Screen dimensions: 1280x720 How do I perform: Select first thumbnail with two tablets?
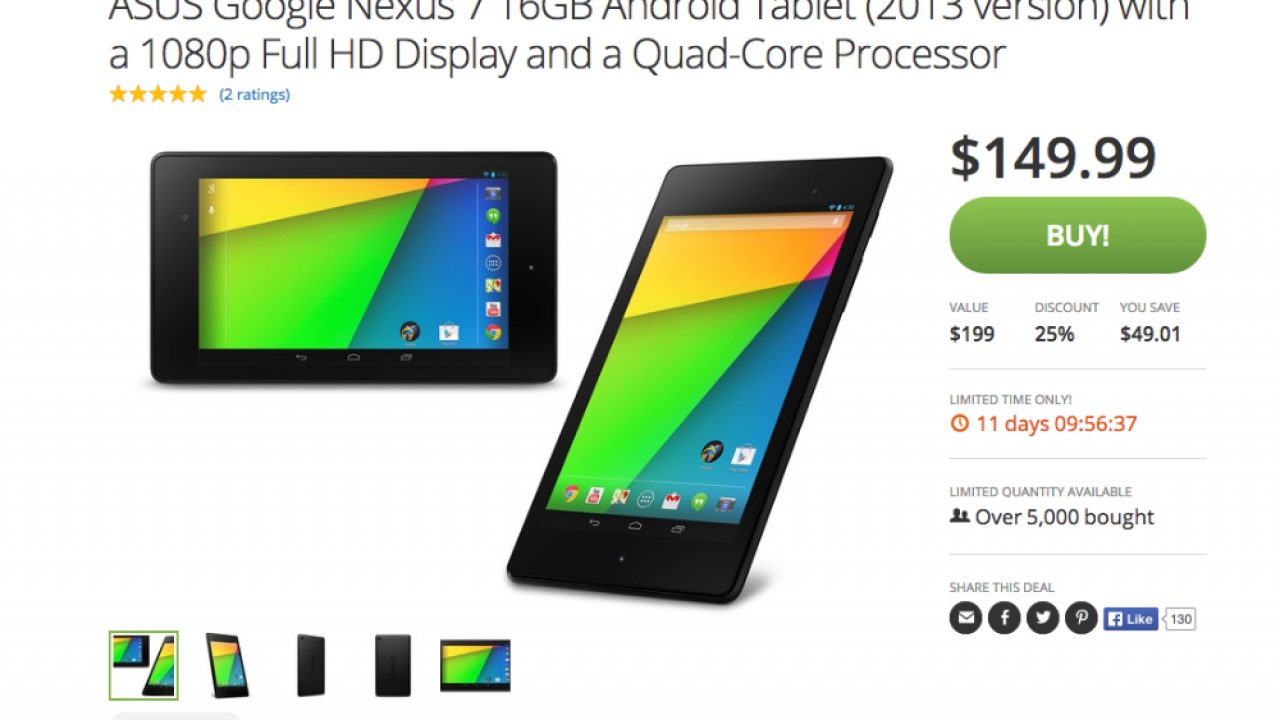point(144,665)
